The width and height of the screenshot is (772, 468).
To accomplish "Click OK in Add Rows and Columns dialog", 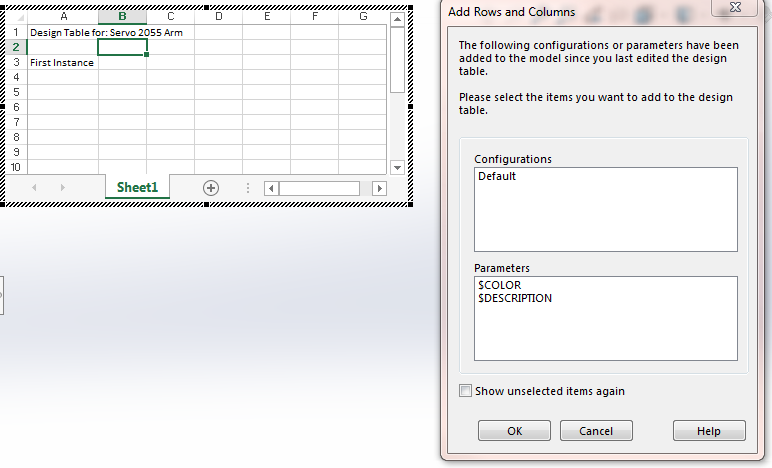I will pos(514,431).
